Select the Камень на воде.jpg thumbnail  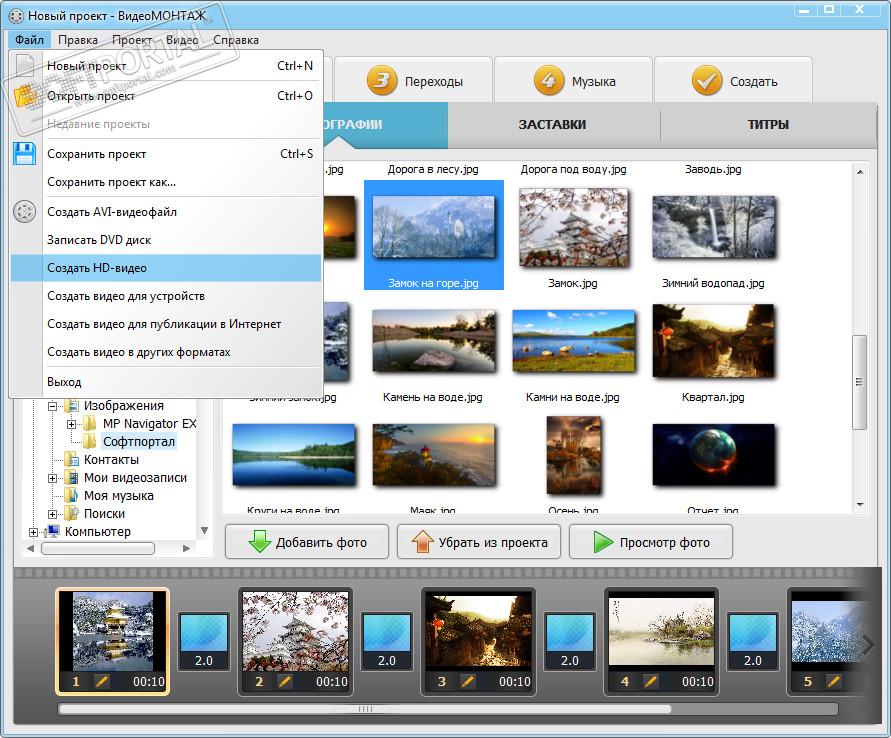coord(434,341)
